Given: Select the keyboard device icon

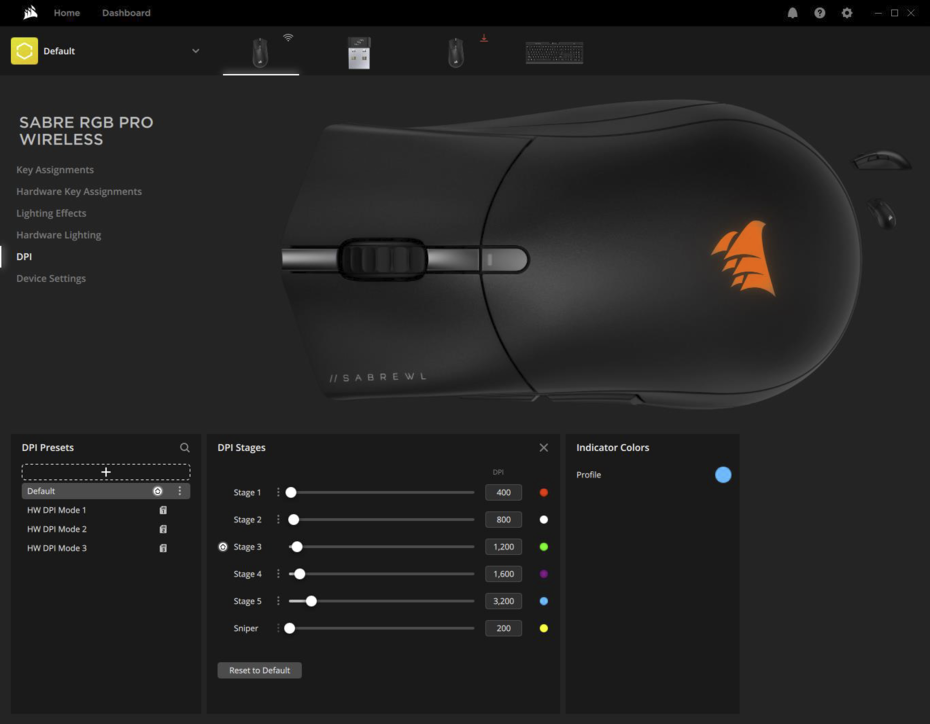Looking at the screenshot, I should coord(555,53).
